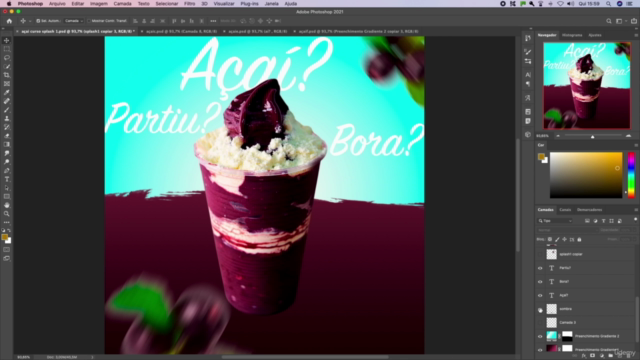640x360 pixels.
Task: Switch to the Ajustes tab
Action: point(595,36)
